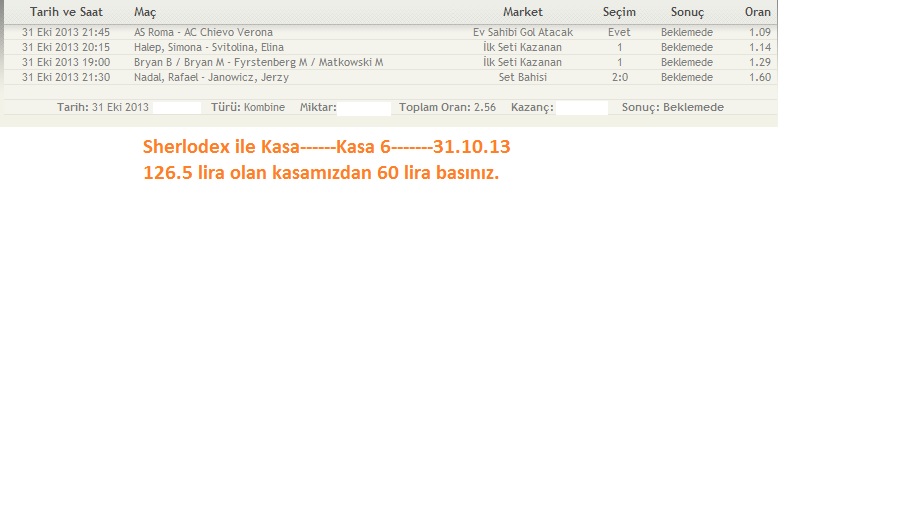Click the 'Sonuç' column header
The width and height of the screenshot is (924, 523).
[687, 12]
